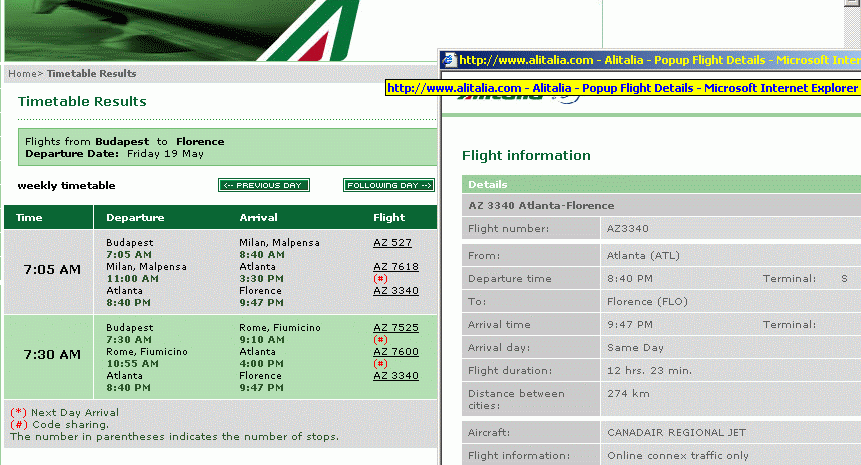Go to Home breadcrumb link
The image size is (861, 465).
click(x=22, y=74)
